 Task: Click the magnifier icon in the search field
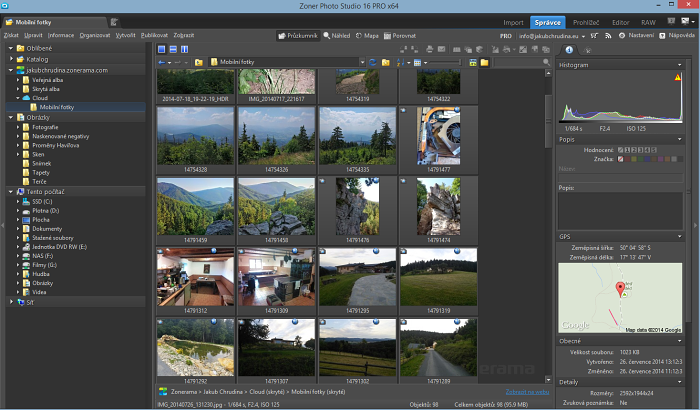(546, 63)
